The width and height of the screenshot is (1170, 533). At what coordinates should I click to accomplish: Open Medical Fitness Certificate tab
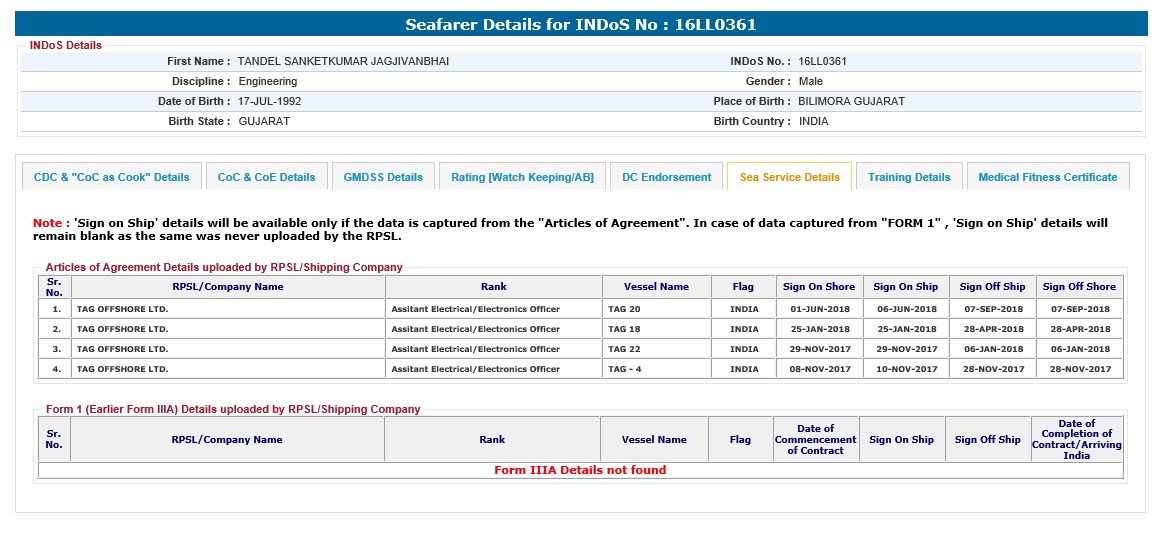pos(1047,177)
